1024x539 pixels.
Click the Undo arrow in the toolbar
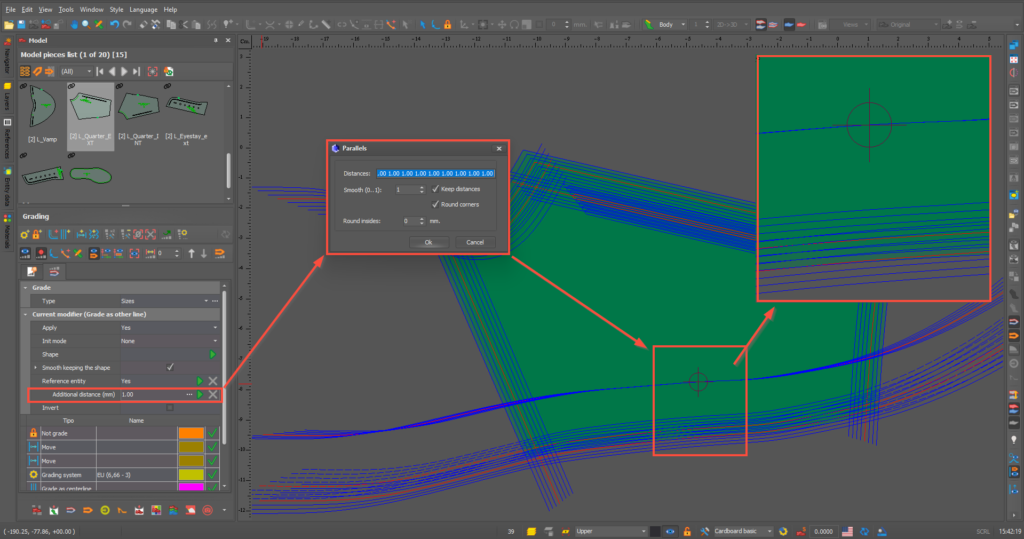click(x=113, y=24)
